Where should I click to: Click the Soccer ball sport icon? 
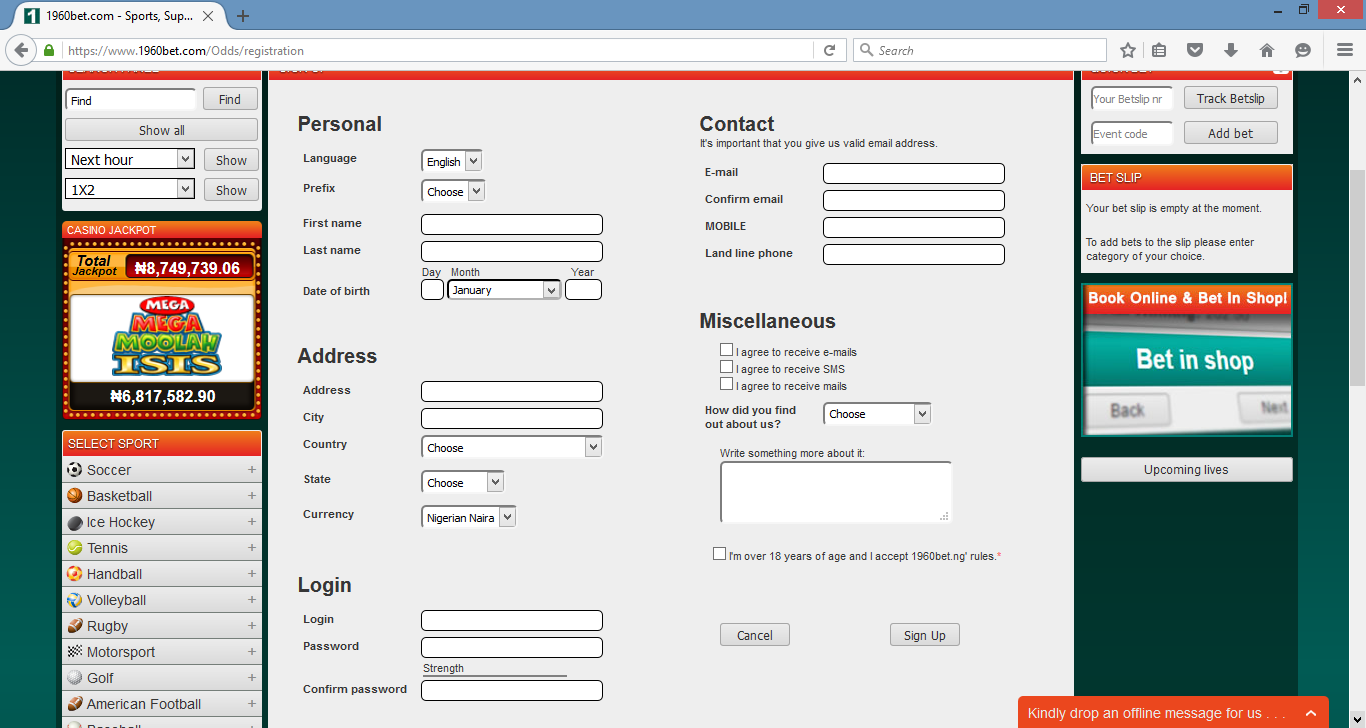[74, 470]
